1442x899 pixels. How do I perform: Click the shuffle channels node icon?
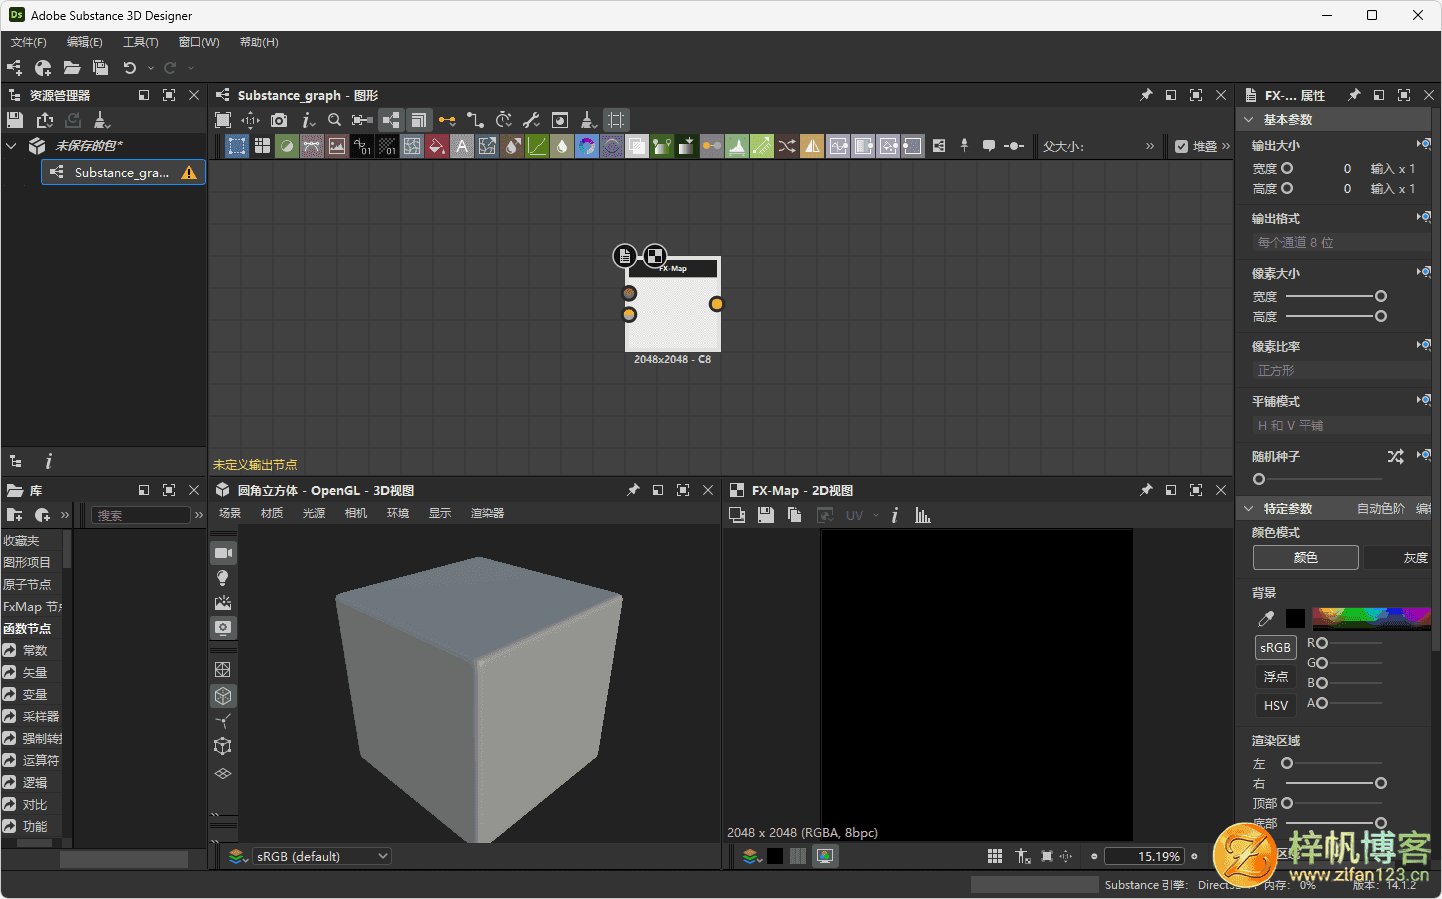[787, 146]
